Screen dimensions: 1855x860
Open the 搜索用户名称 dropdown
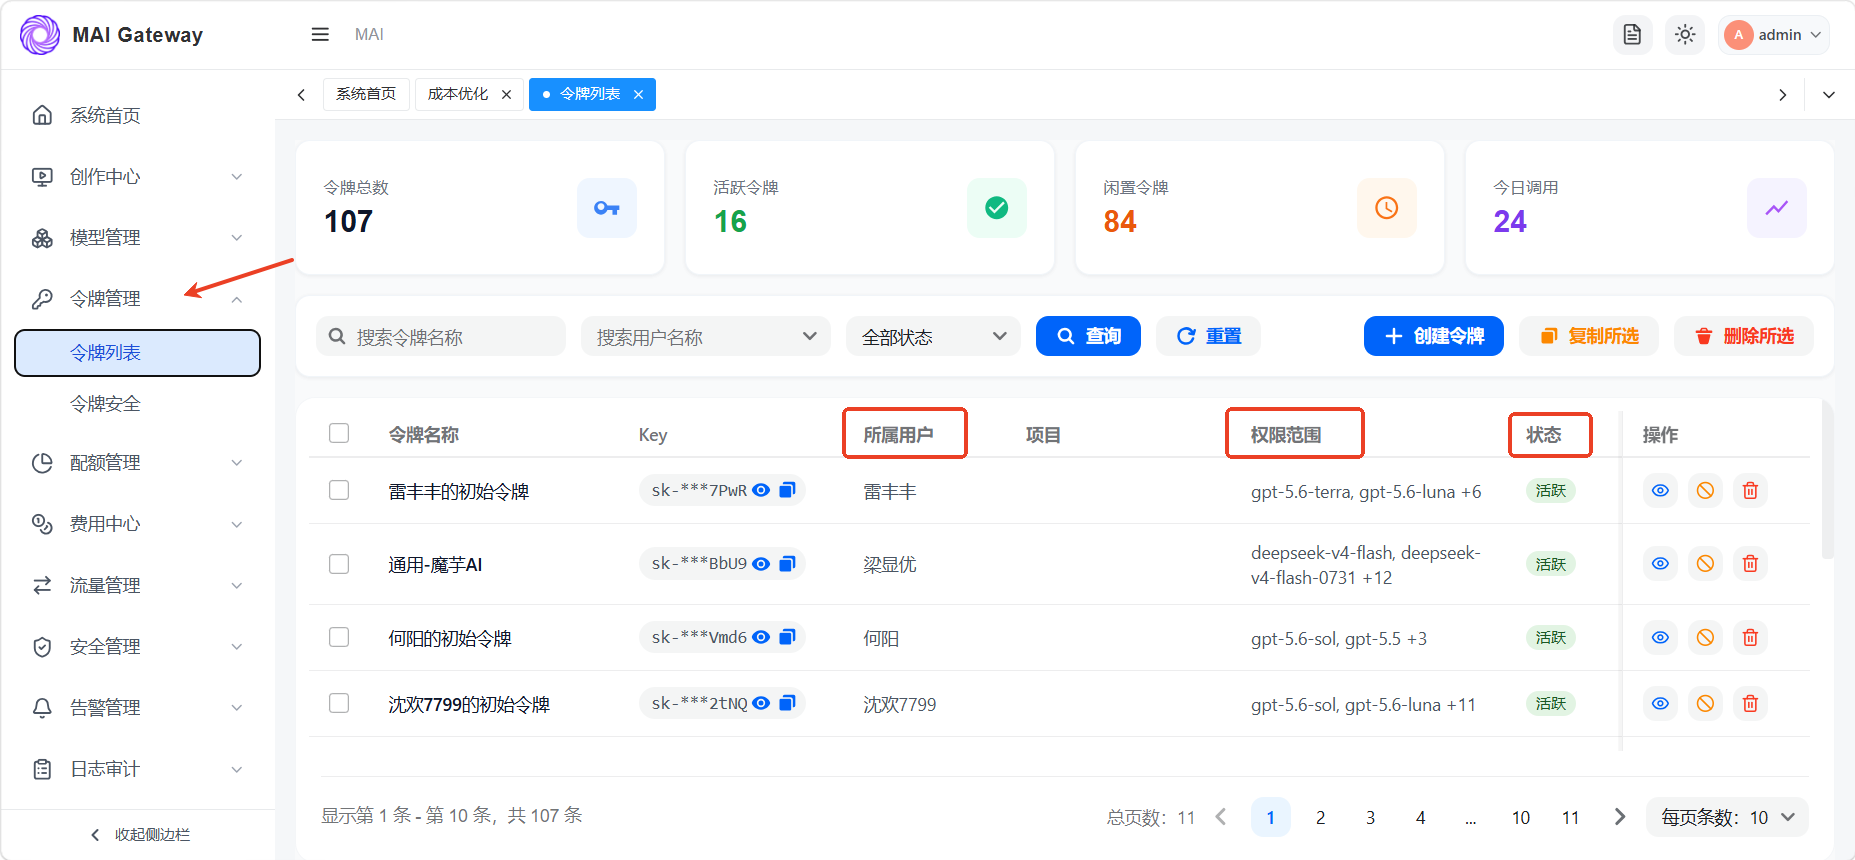point(706,336)
